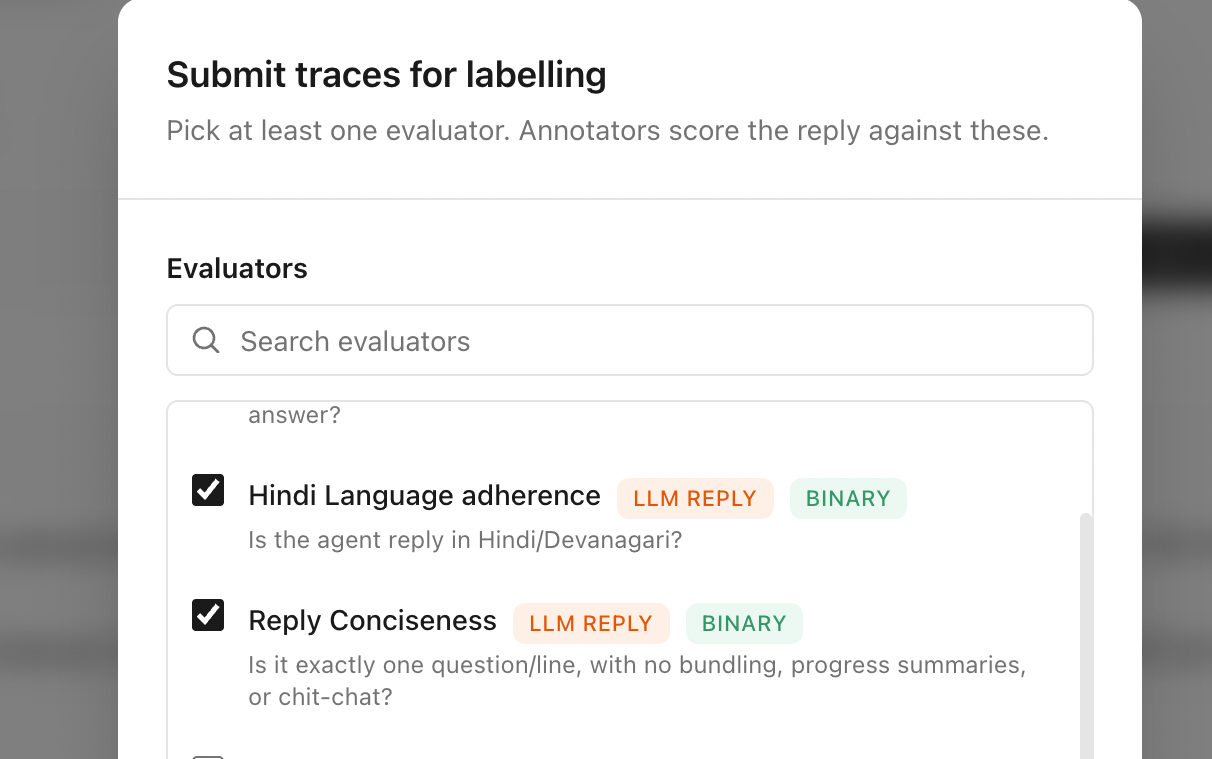Click the Pick at least one evaluator subtitle

tap(607, 131)
